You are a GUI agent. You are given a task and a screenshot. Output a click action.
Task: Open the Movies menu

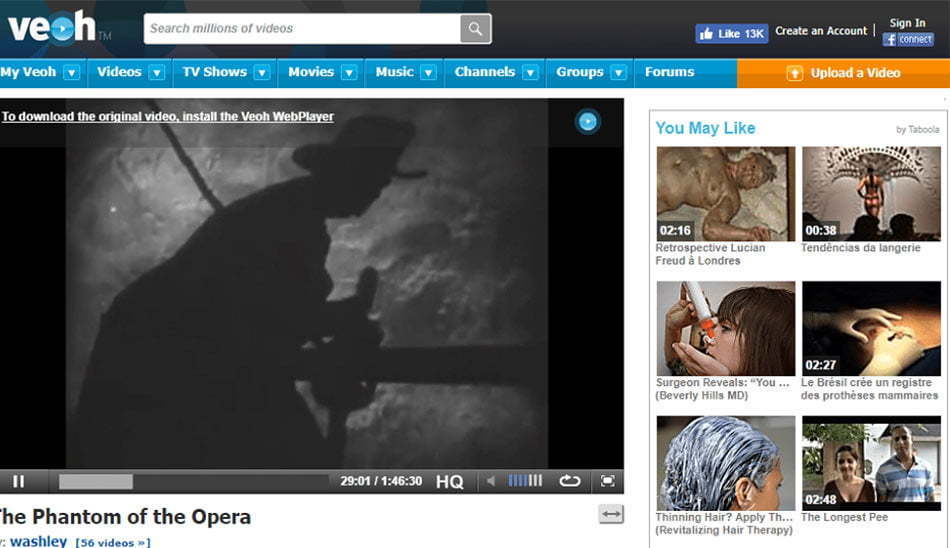[x=311, y=72]
